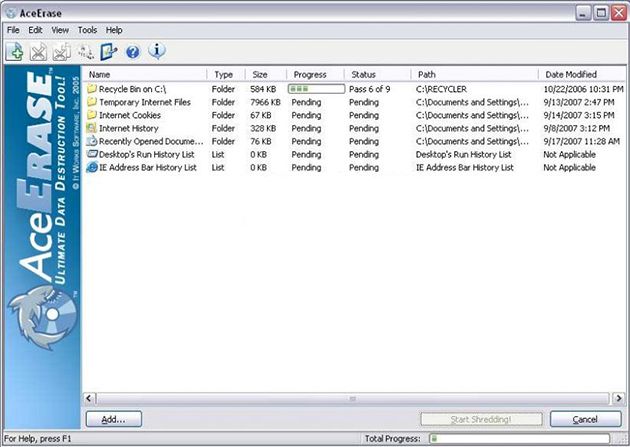Click the 9/17/2007 11:28 AM date cell
This screenshot has width=630, height=447.
pyautogui.click(x=581, y=141)
